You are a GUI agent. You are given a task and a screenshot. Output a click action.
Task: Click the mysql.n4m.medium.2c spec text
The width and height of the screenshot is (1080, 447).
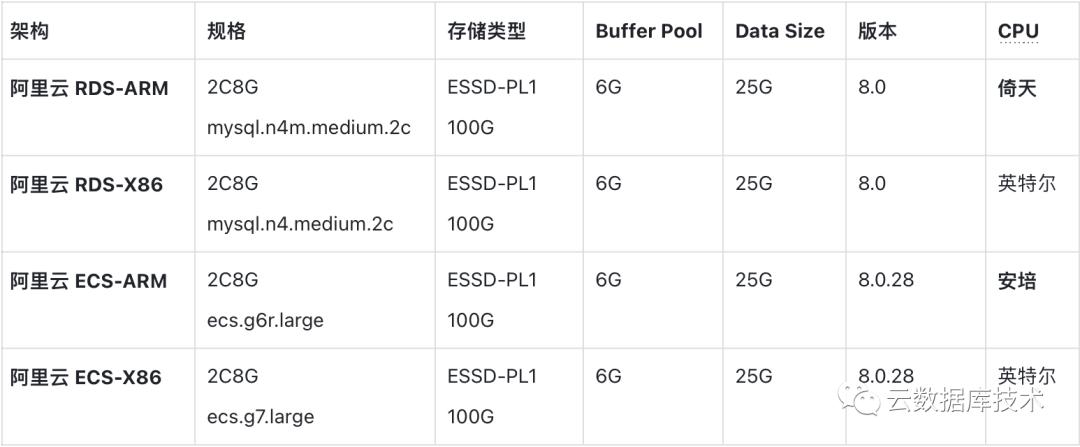pyautogui.click(x=309, y=128)
